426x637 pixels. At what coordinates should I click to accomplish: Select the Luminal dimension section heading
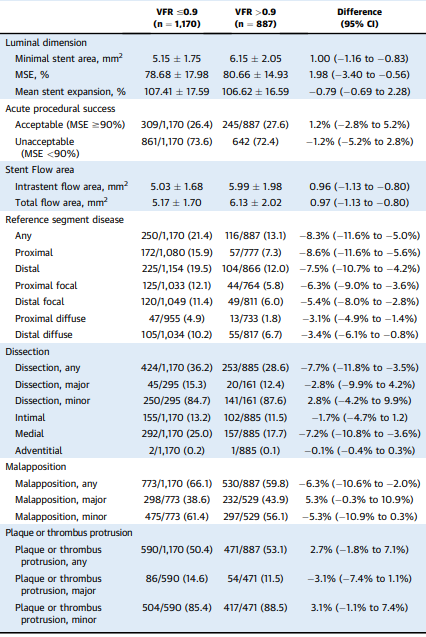(46, 43)
